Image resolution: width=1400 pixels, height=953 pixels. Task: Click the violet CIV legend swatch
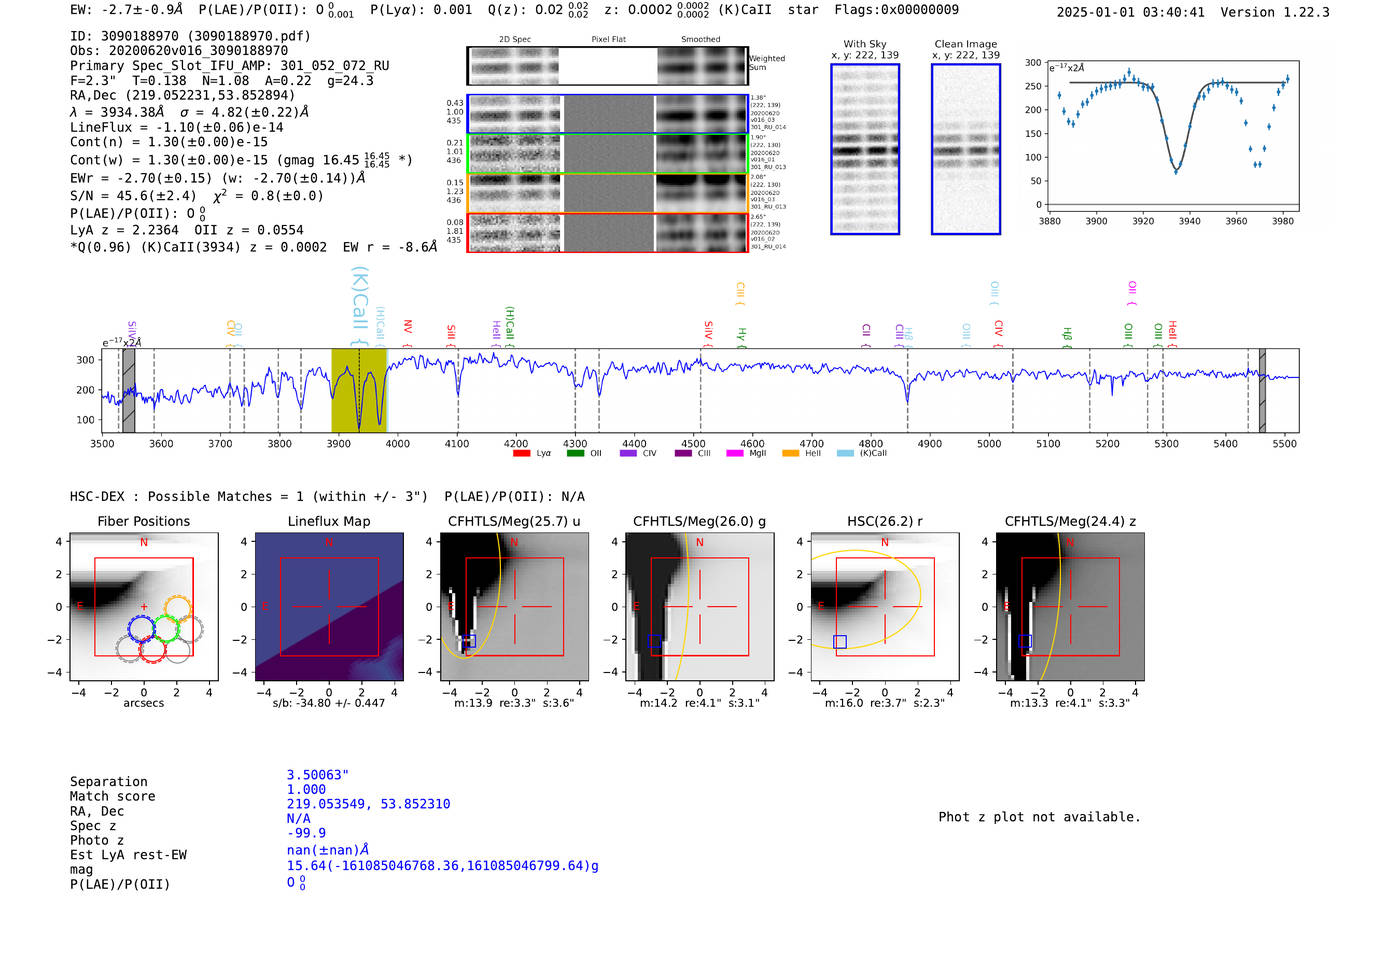pos(628,454)
